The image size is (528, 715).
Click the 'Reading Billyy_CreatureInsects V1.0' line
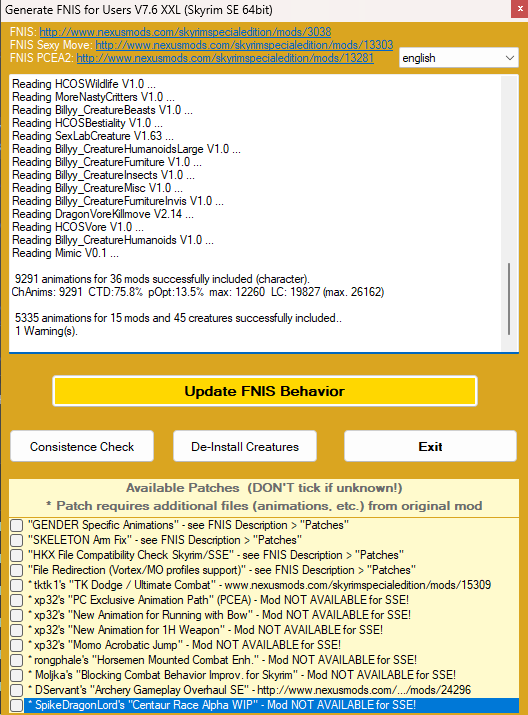[x=104, y=175]
